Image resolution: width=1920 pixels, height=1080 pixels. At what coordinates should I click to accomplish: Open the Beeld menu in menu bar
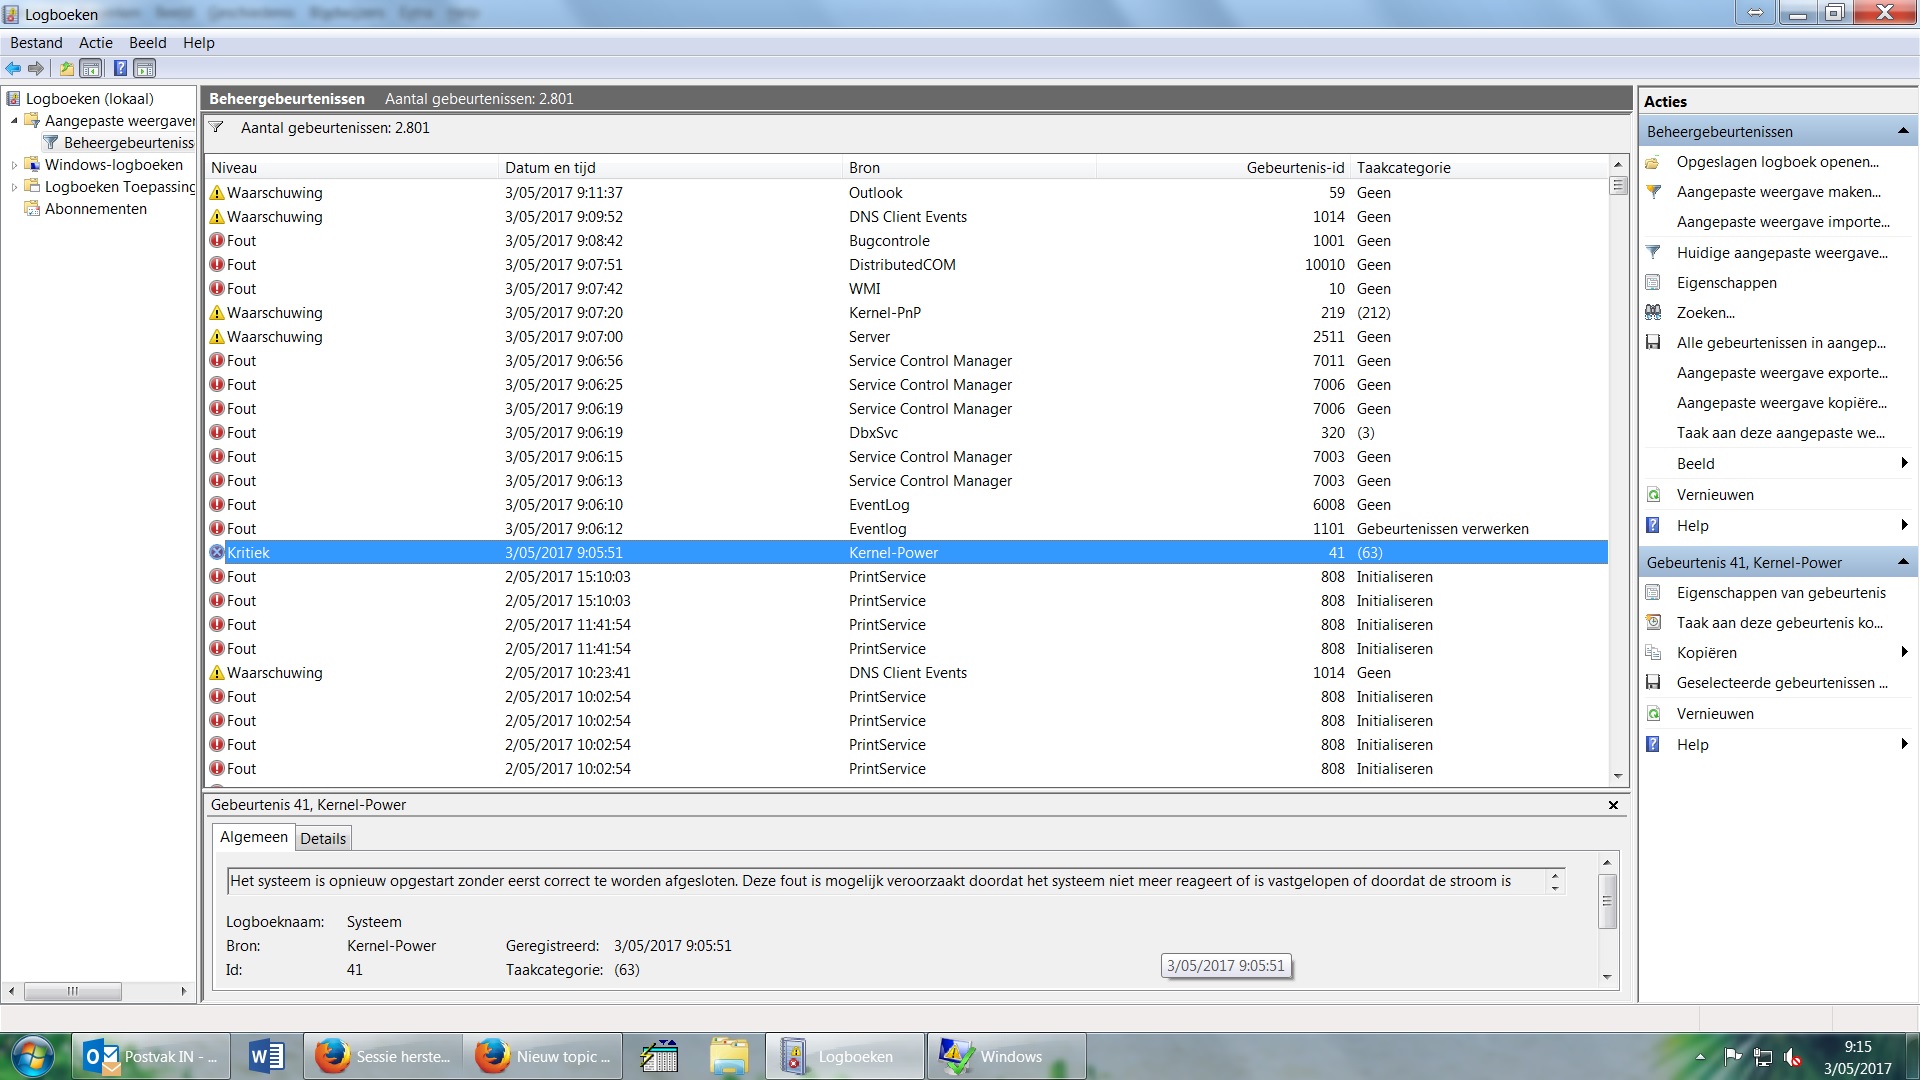click(x=148, y=42)
